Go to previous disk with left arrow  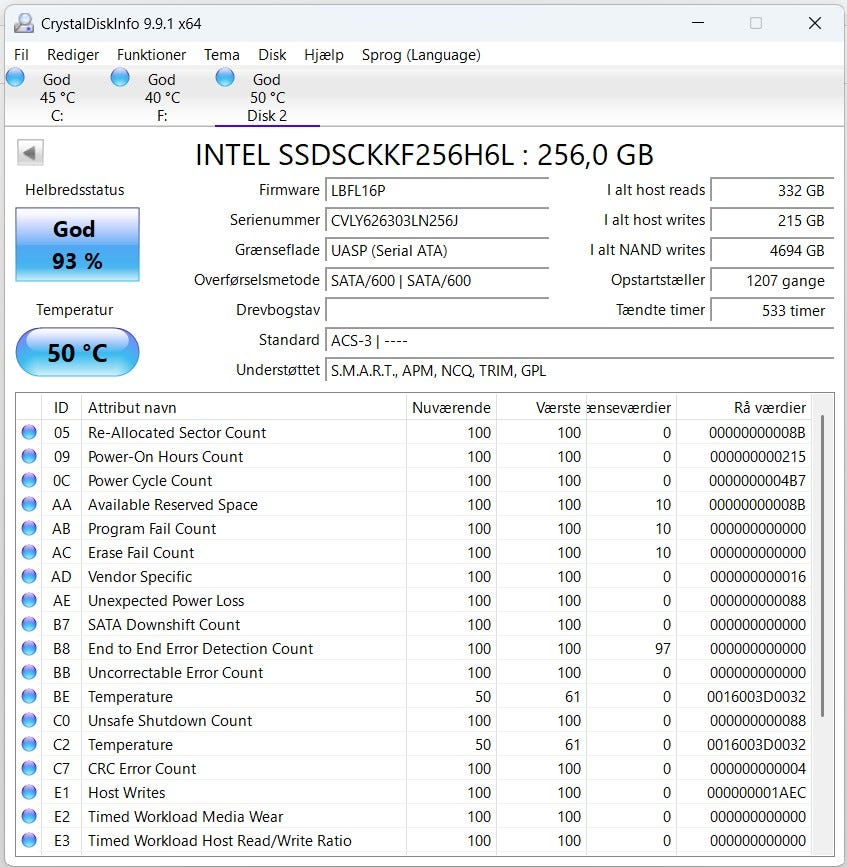[x=30, y=153]
